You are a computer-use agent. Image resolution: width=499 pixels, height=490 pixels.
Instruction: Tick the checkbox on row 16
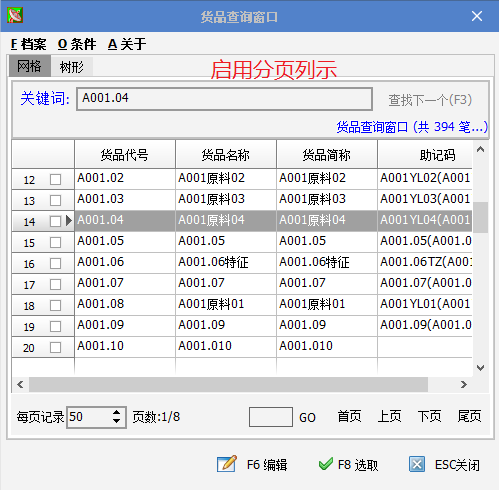pos(55,263)
